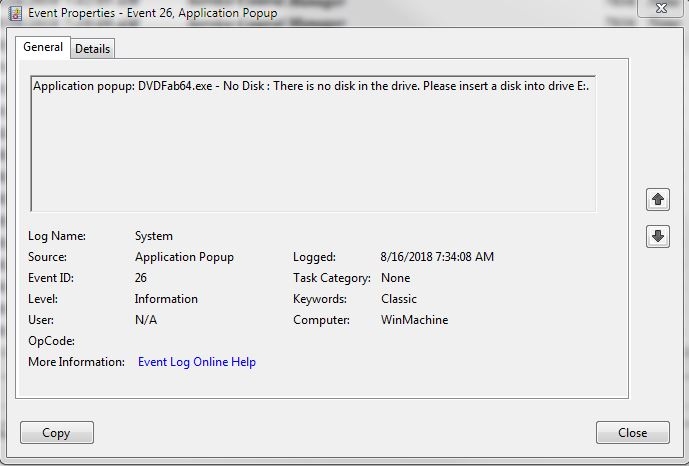The height and width of the screenshot is (466, 689).
Task: Switch to the General tab
Action: click(42, 47)
